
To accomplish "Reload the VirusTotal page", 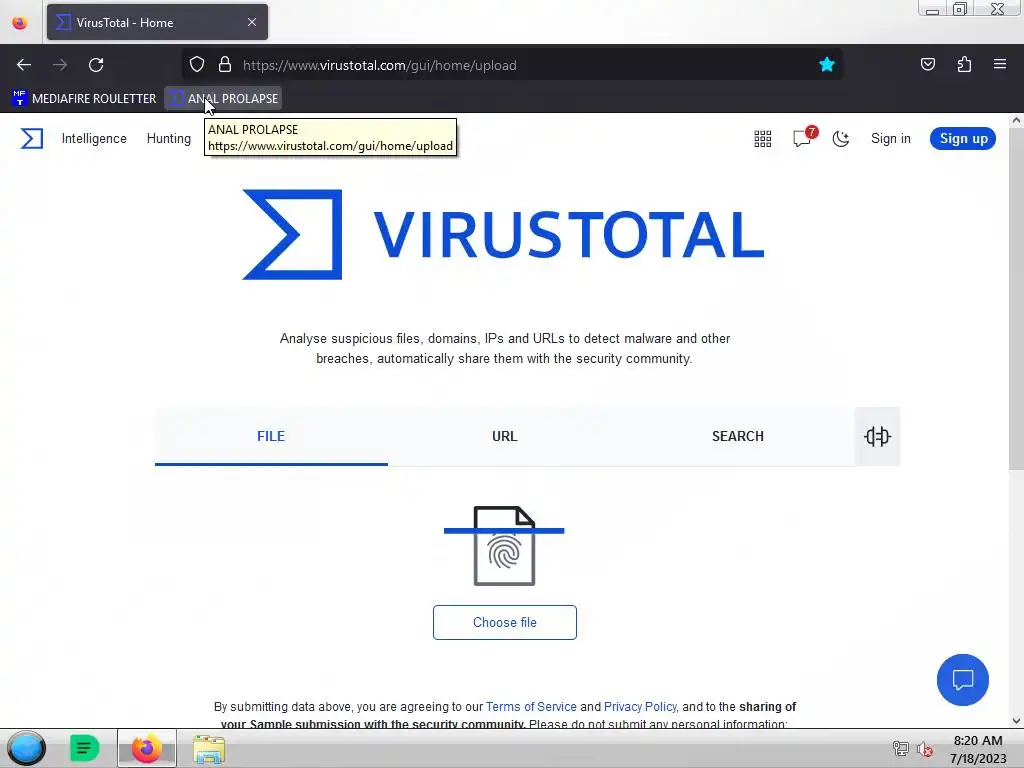I will click(96, 65).
